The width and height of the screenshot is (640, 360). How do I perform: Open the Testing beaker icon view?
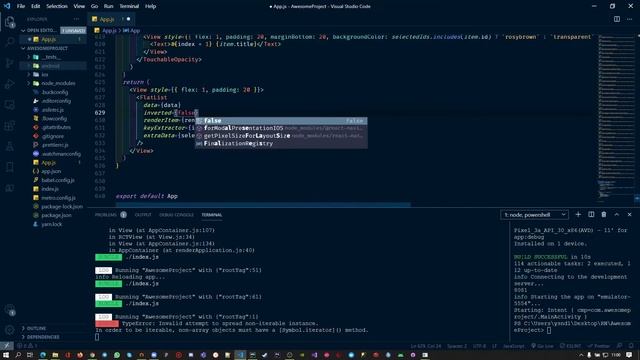(9, 146)
